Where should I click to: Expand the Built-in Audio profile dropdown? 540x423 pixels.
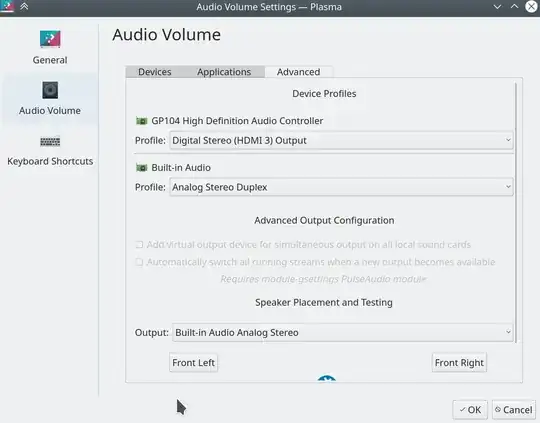coord(341,187)
